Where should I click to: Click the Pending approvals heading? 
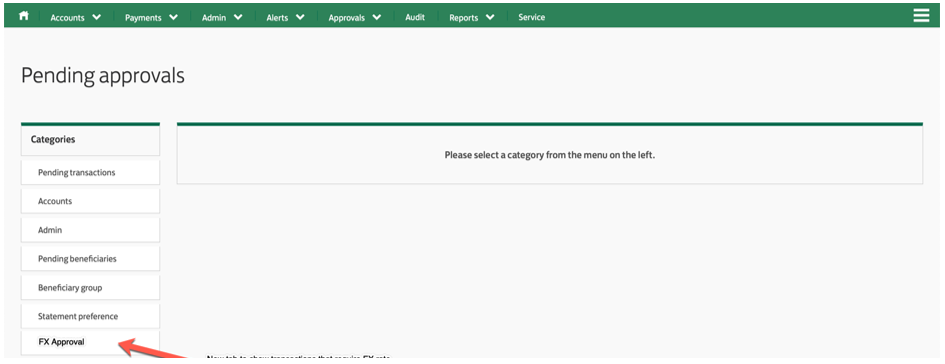[x=102, y=76]
